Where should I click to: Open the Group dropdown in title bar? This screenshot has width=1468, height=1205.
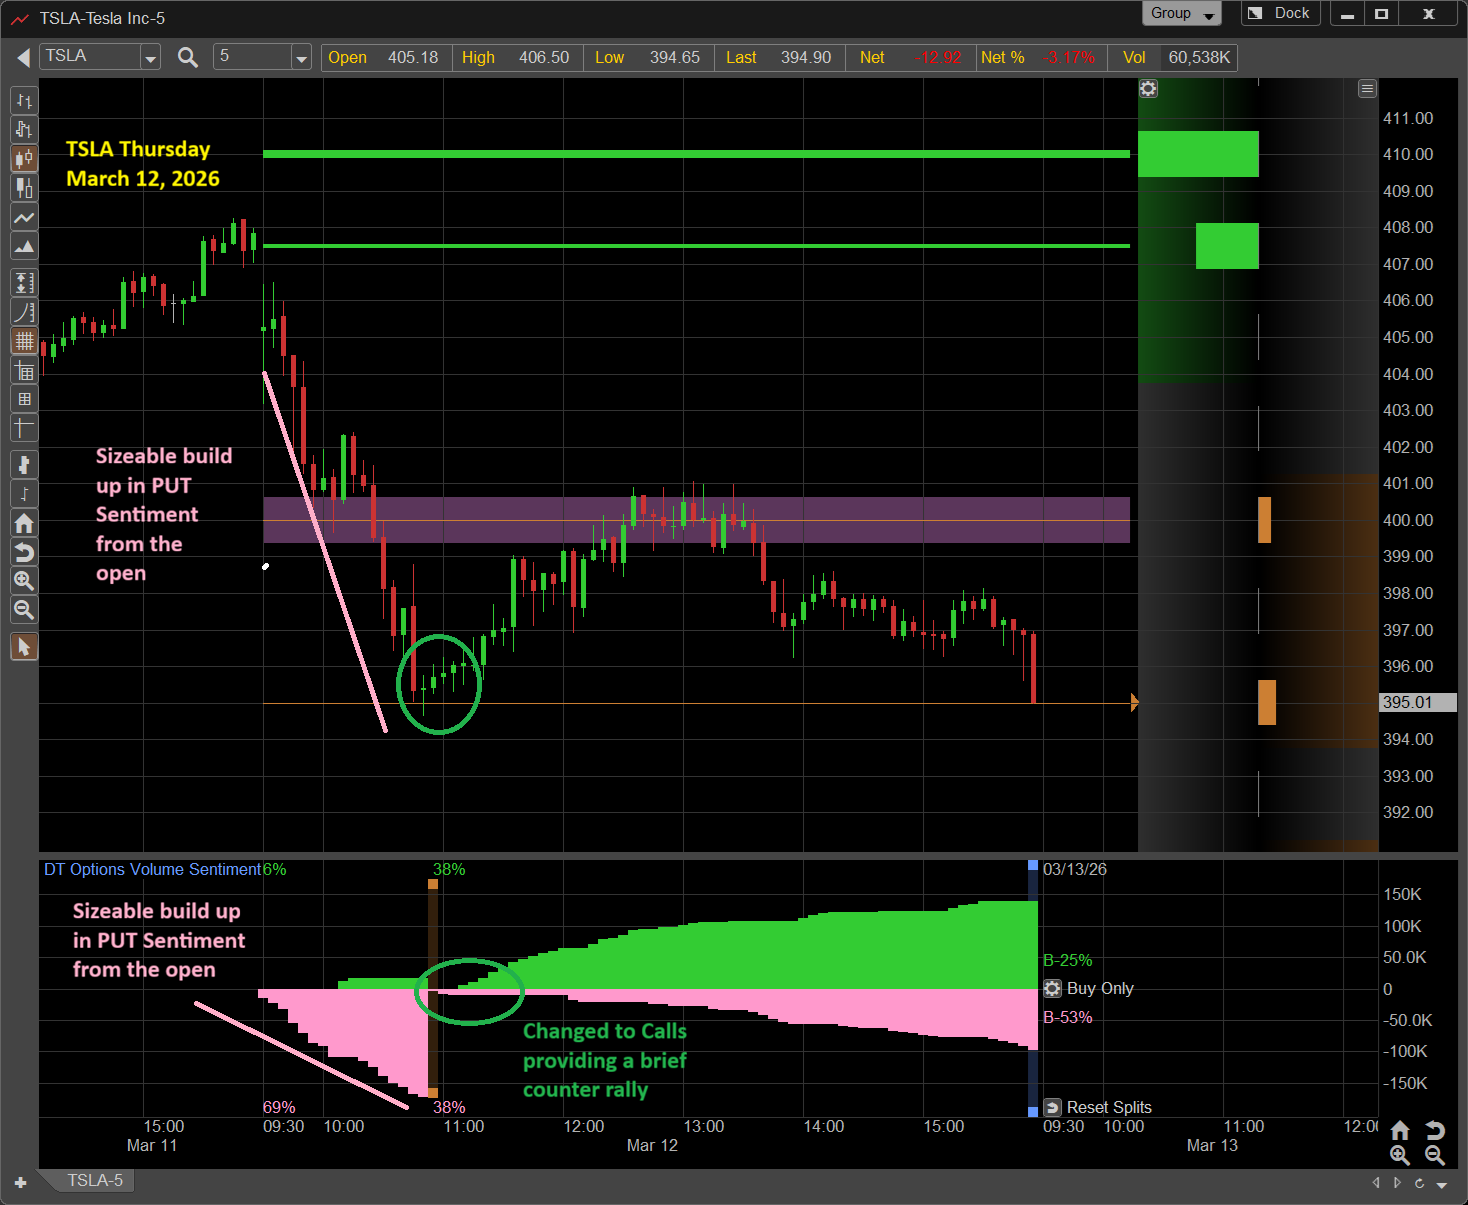1182,14
